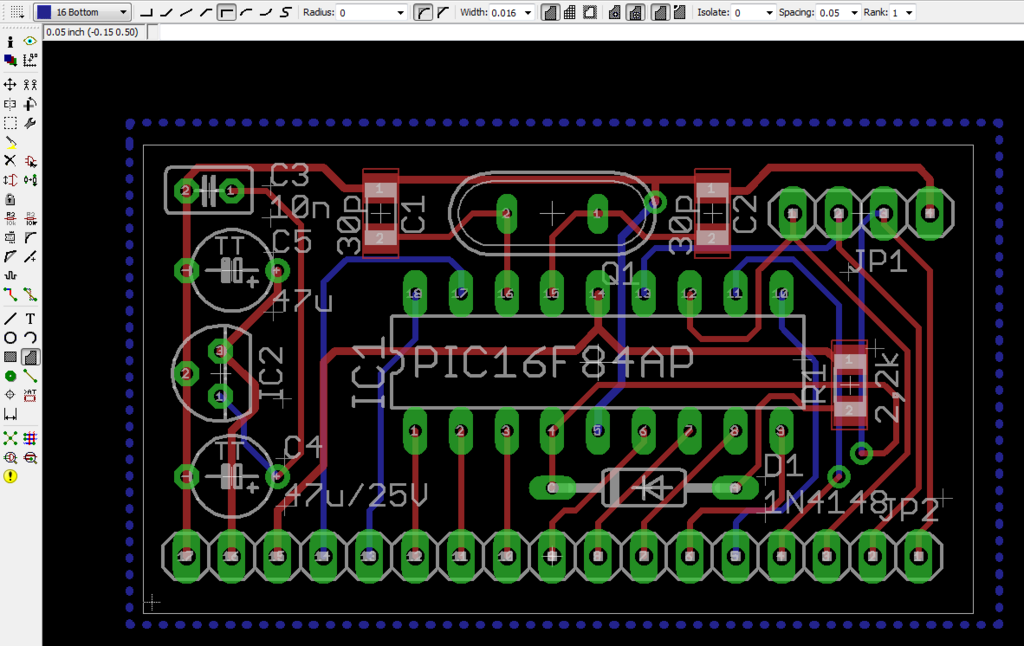
Task: Select the Attribute tool
Action: coord(30,395)
